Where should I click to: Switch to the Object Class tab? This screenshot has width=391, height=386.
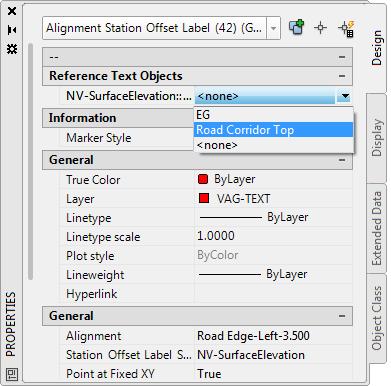click(x=377, y=318)
